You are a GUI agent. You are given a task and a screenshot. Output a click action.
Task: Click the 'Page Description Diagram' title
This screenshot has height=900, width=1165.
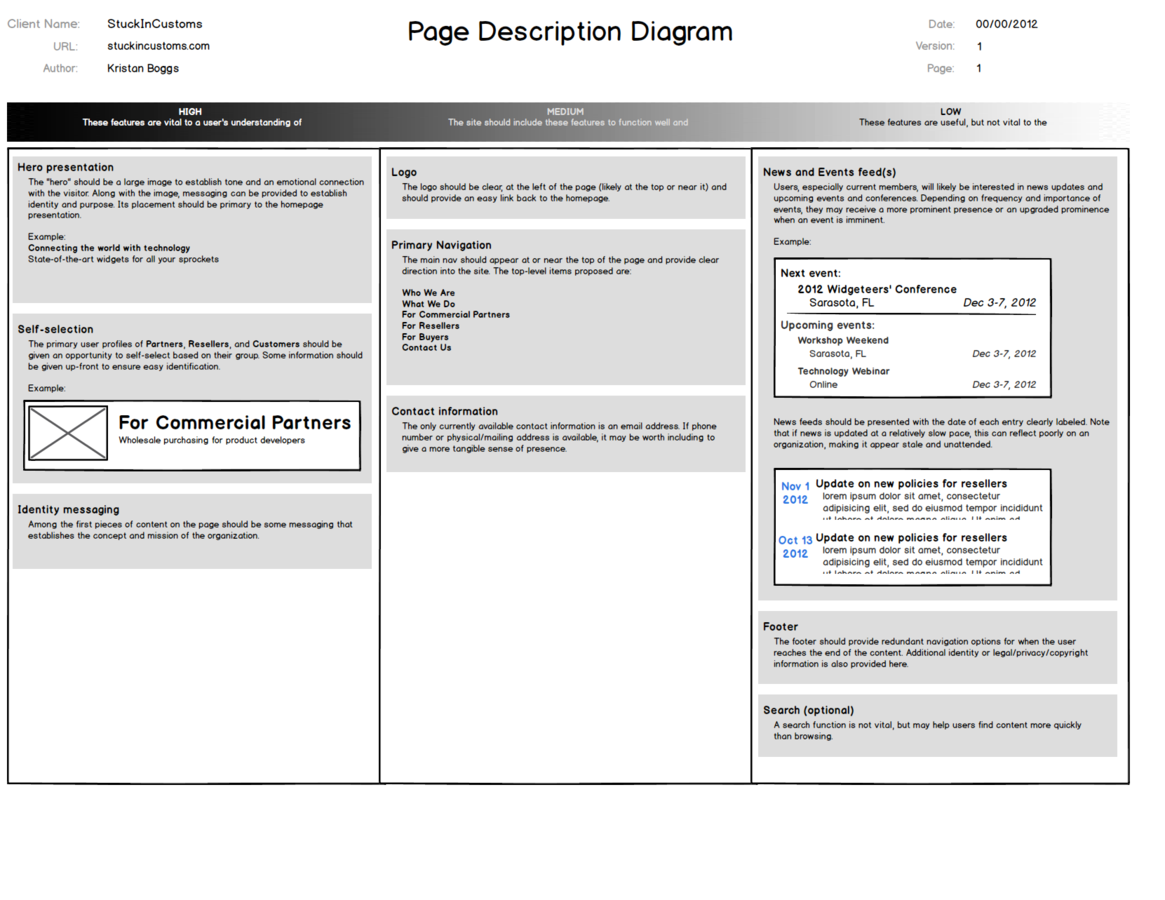(x=569, y=32)
